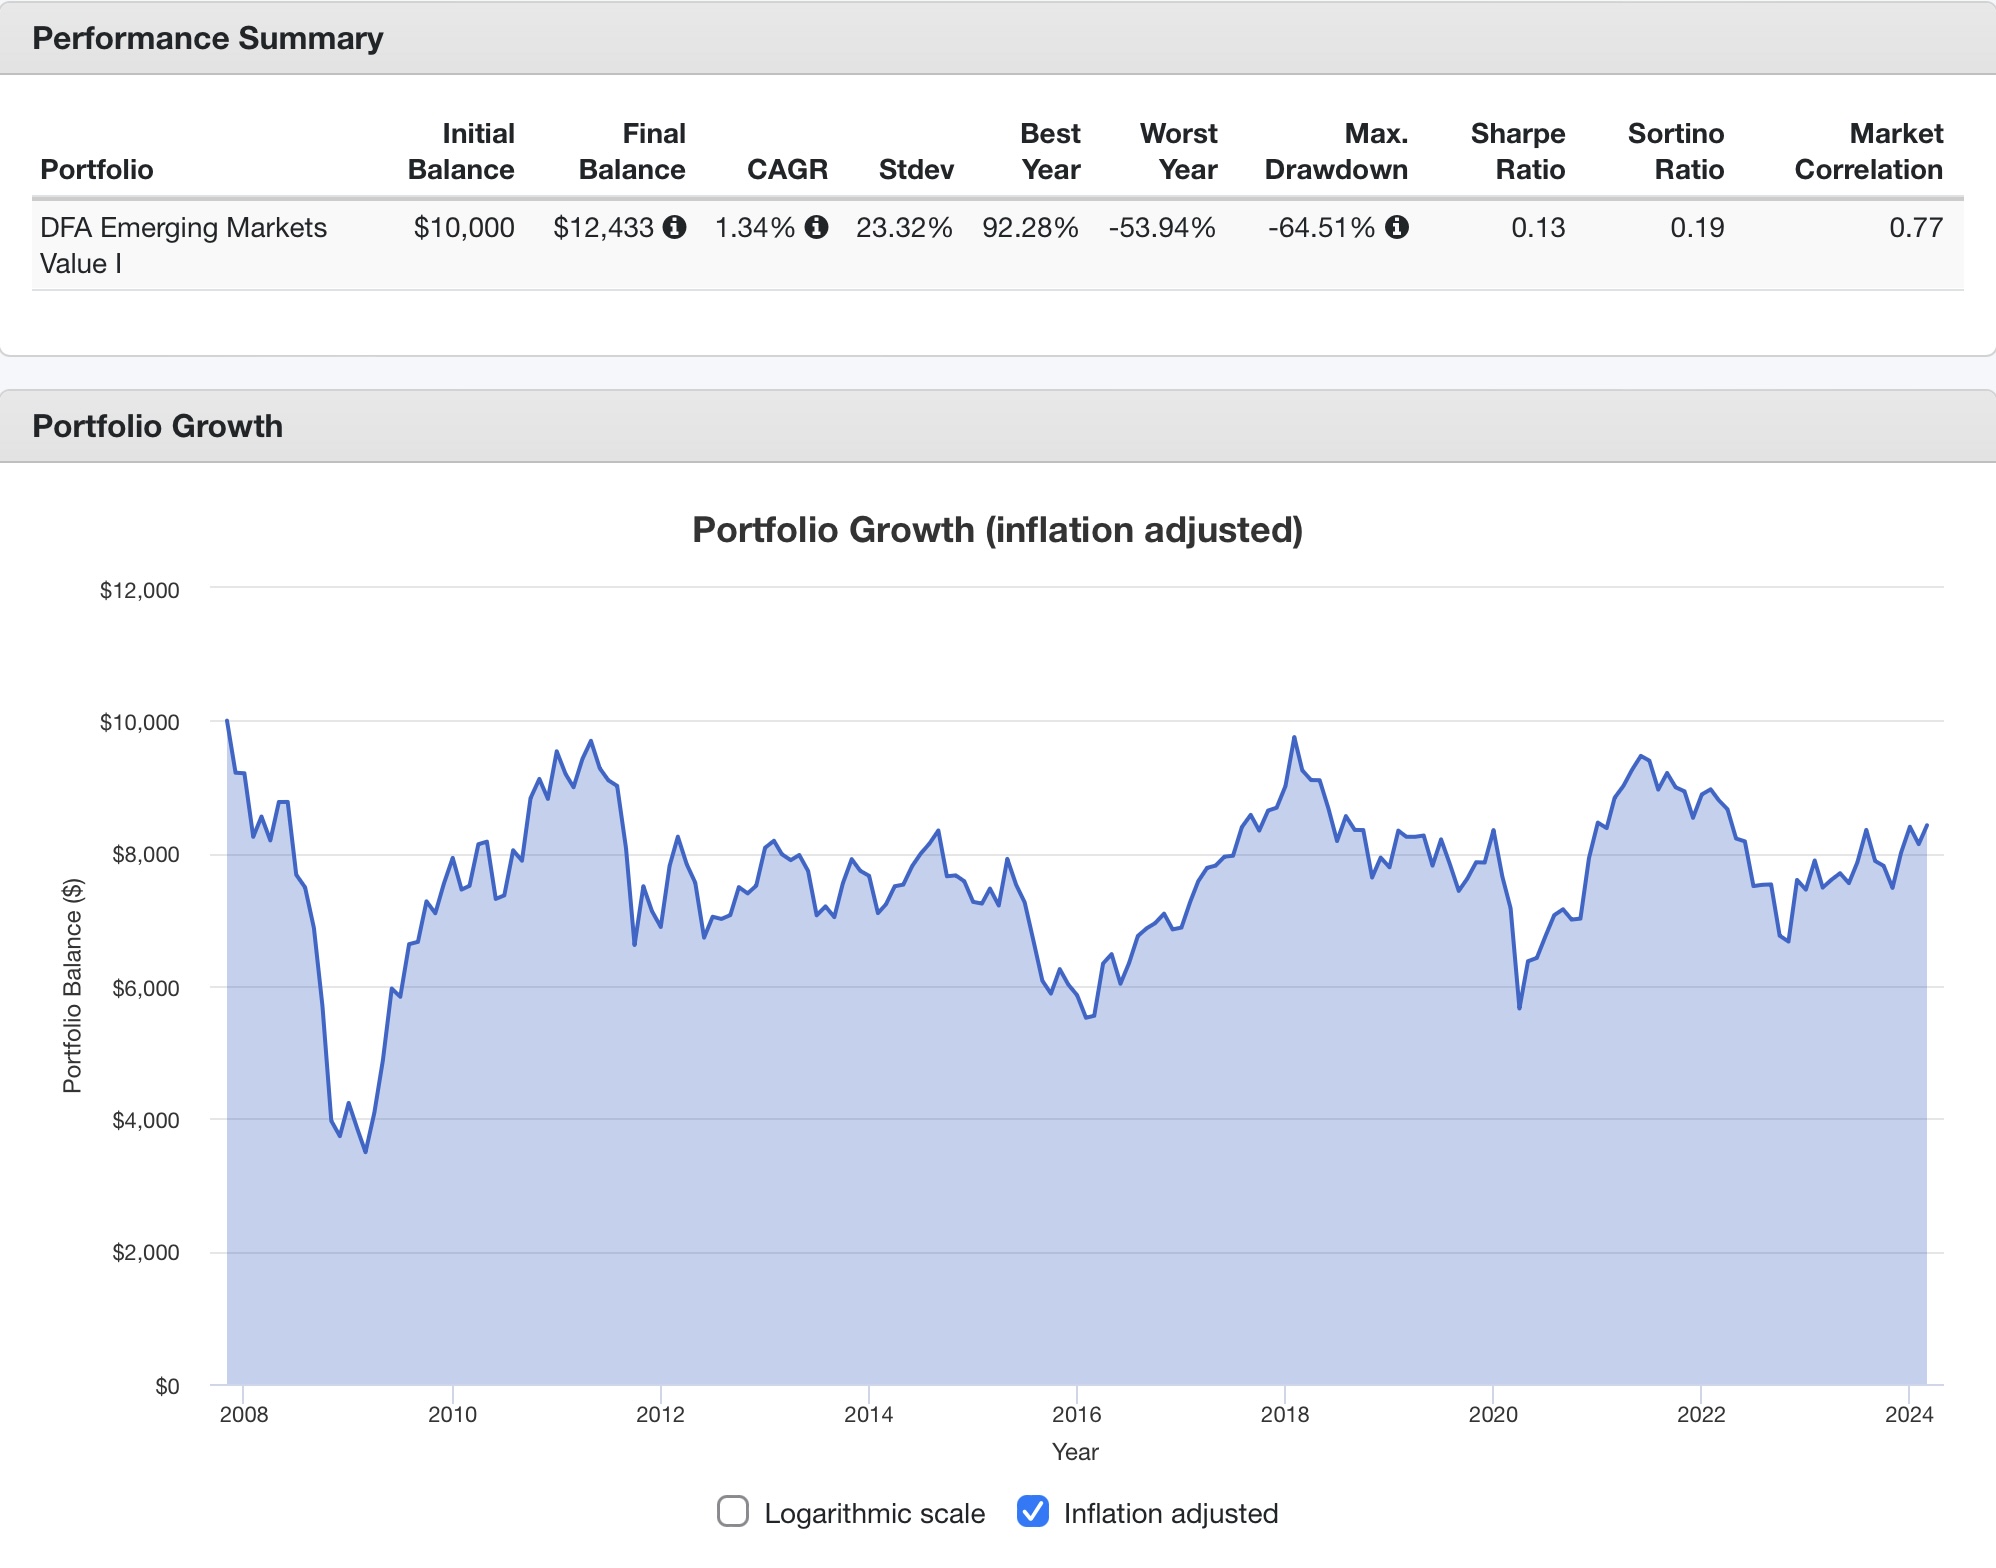Click the Portfolio Growth panel header
The image size is (1996, 1568).
tap(158, 426)
